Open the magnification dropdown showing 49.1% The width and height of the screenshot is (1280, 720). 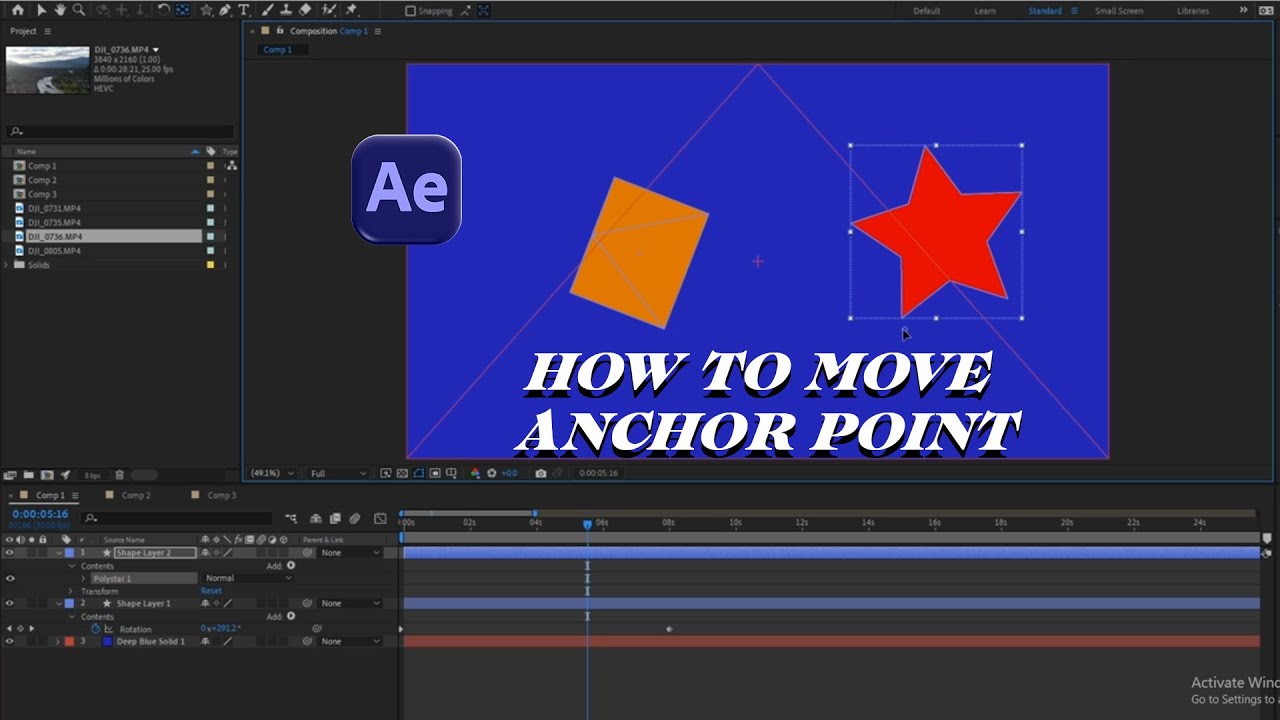click(x=273, y=473)
